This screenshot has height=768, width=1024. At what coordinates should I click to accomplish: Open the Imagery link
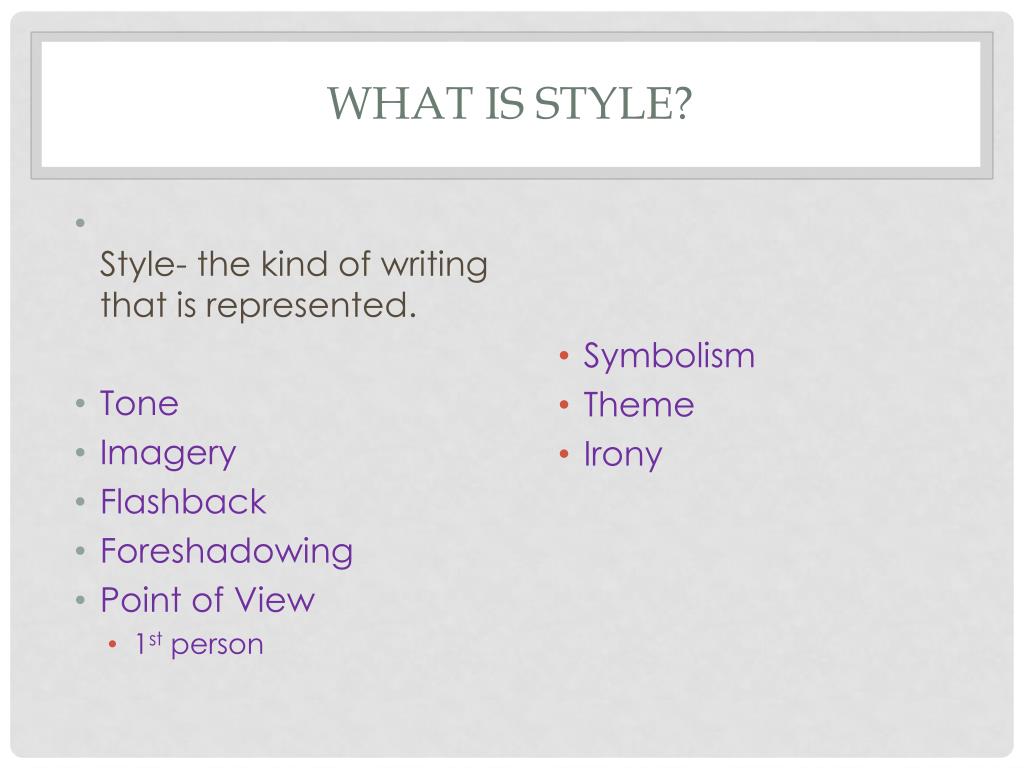tap(168, 453)
